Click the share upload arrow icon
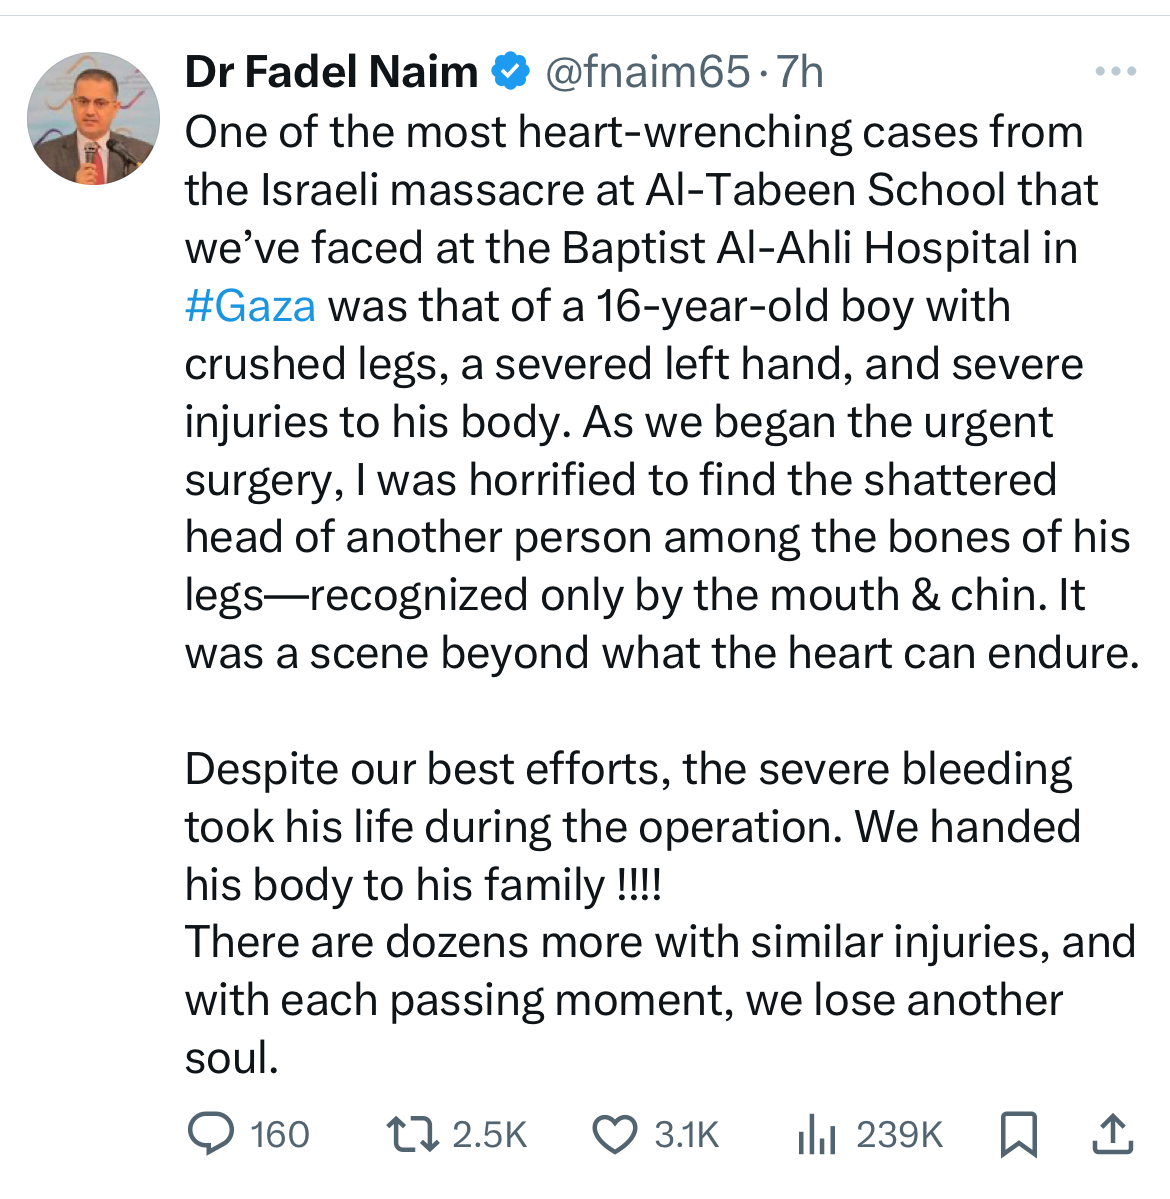Viewport: 1170px width, 1199px height. (x=1112, y=1134)
